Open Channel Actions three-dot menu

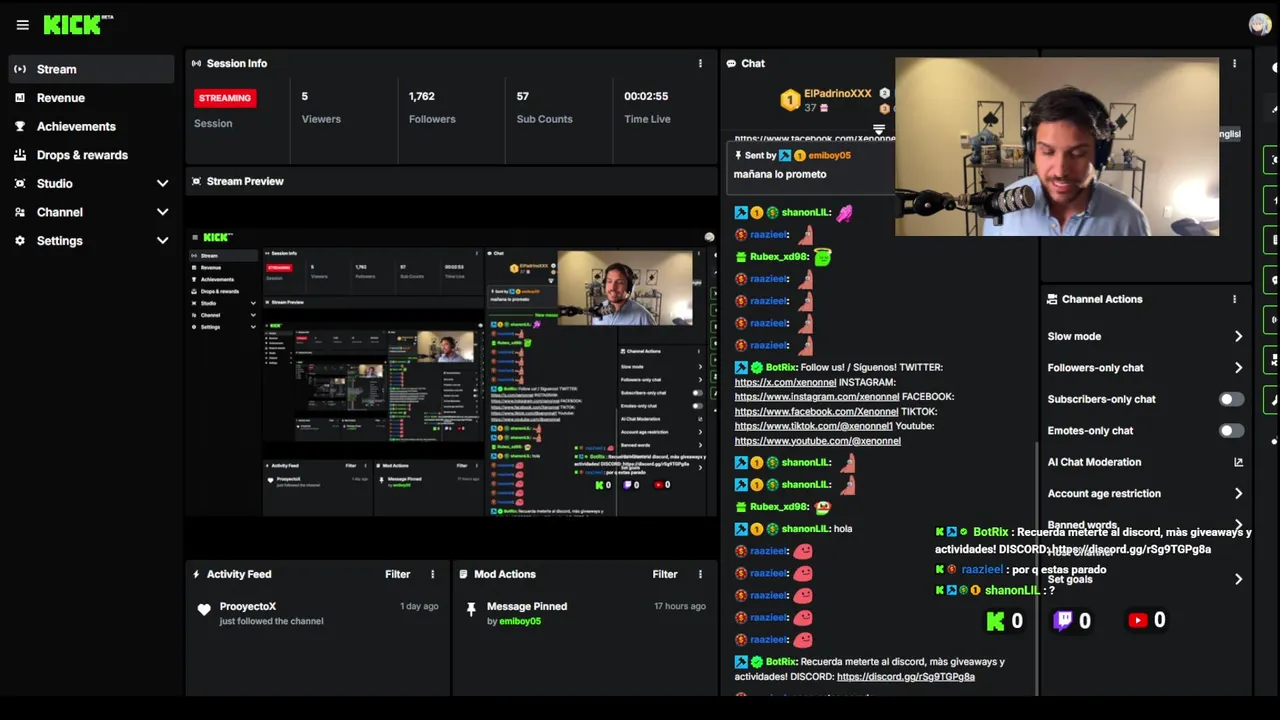pos(1234,299)
